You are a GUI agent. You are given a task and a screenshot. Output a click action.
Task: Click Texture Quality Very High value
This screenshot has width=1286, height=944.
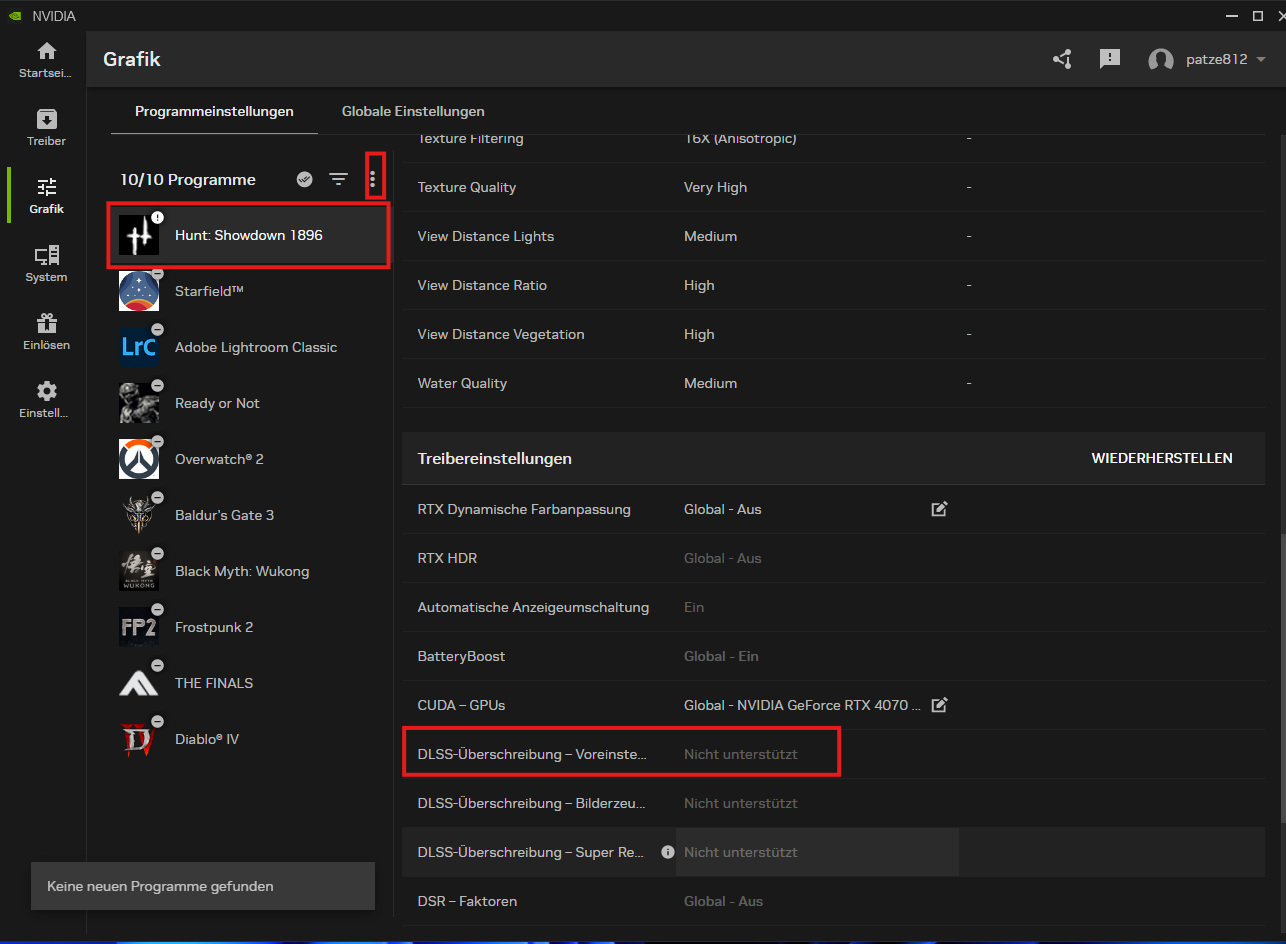point(715,187)
